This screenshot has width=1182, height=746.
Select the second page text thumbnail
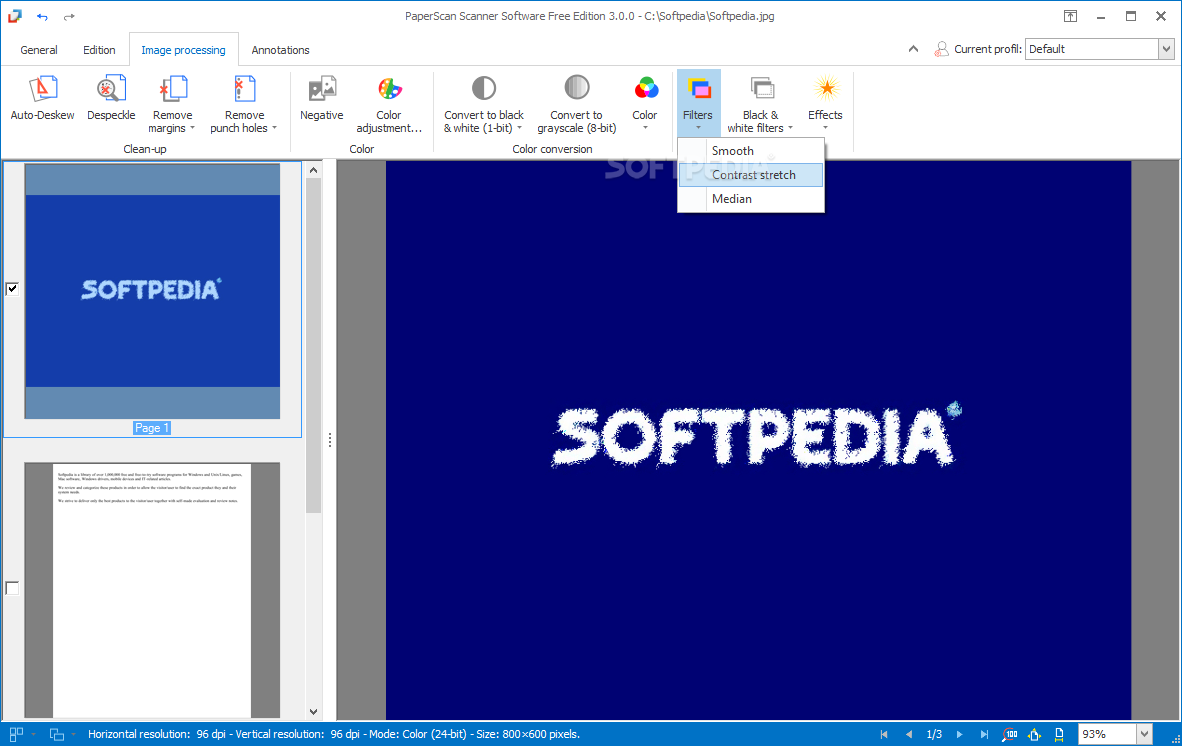[x=152, y=590]
